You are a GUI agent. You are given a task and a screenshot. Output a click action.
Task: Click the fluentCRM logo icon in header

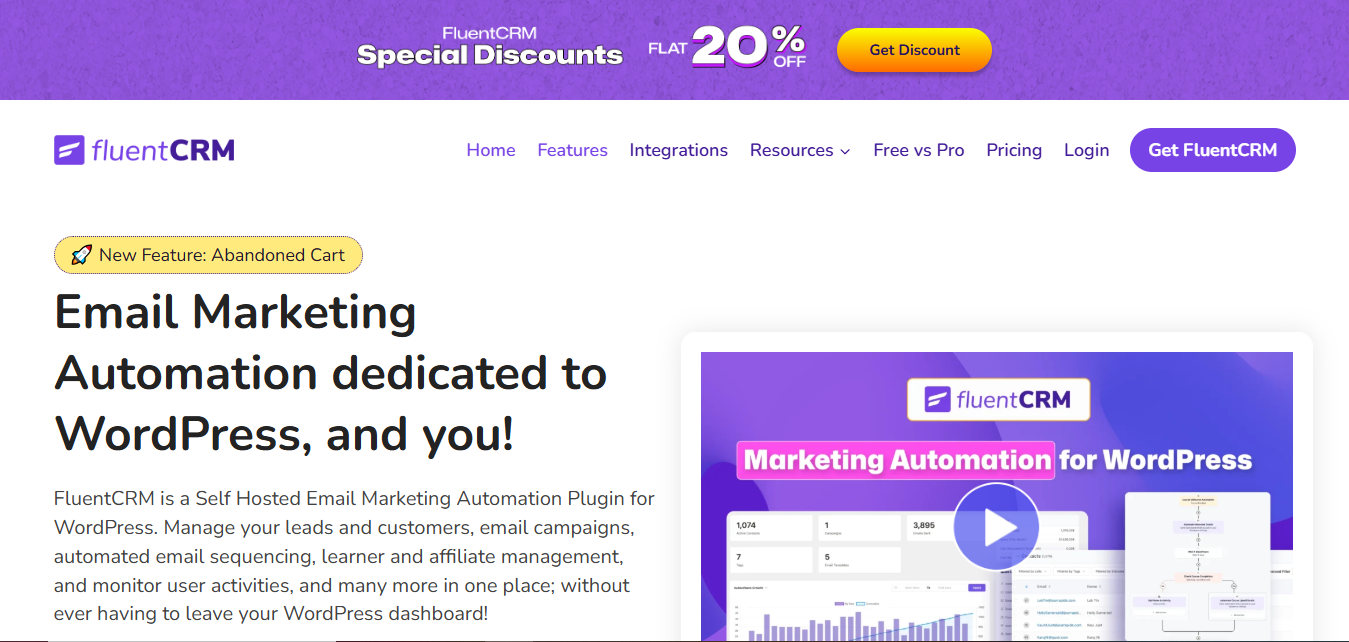[69, 150]
